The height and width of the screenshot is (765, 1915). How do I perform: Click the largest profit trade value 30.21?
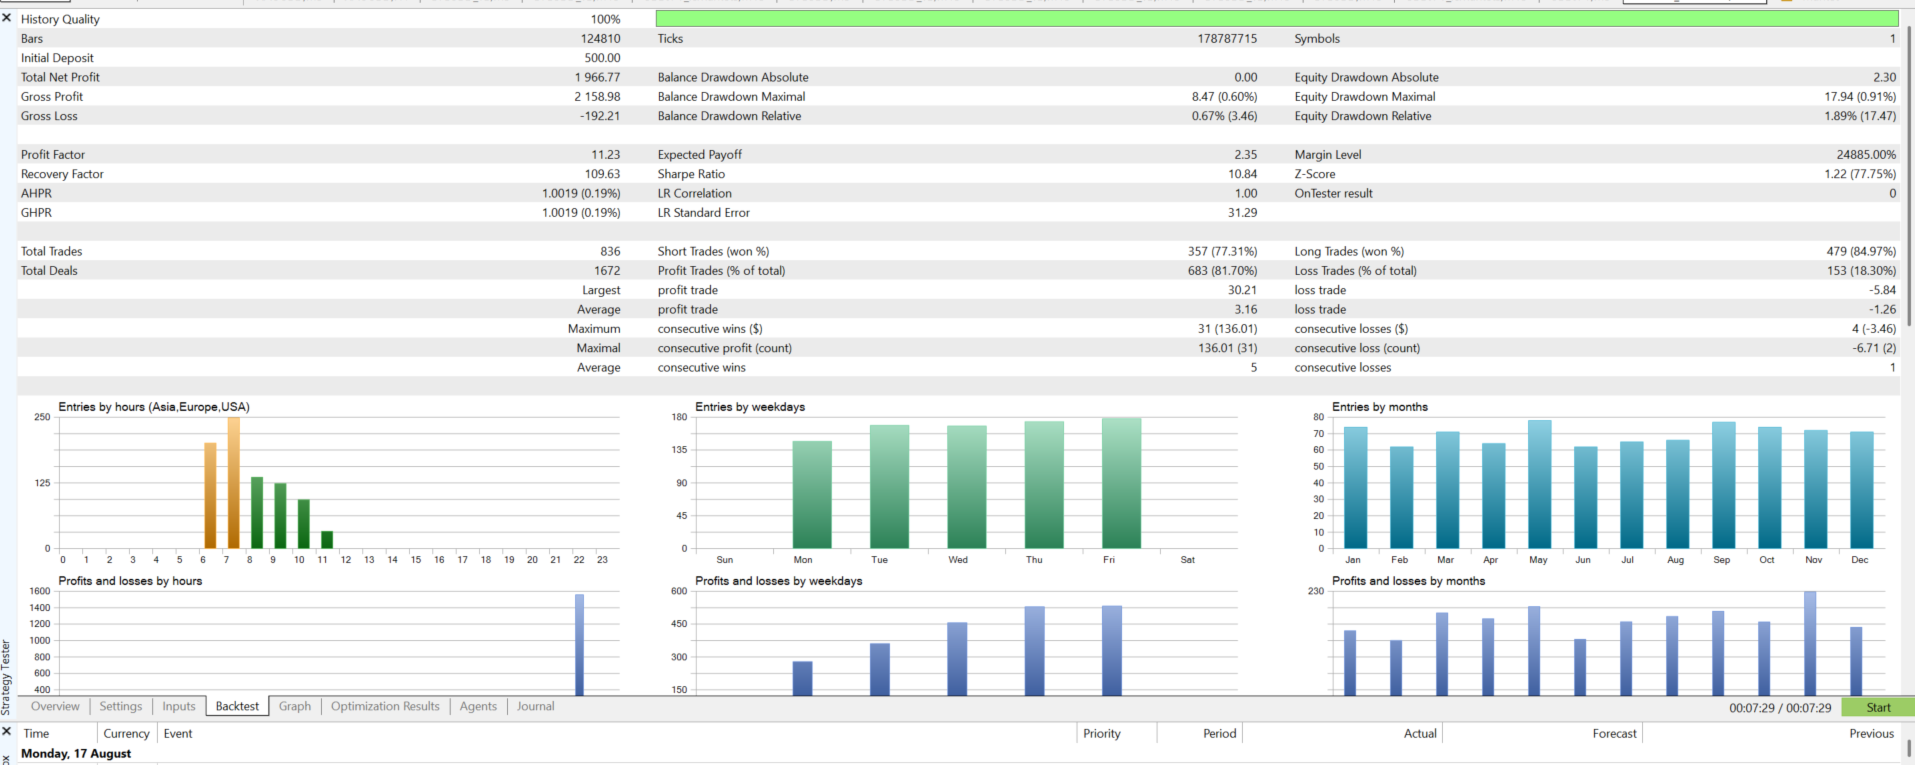click(x=1243, y=290)
